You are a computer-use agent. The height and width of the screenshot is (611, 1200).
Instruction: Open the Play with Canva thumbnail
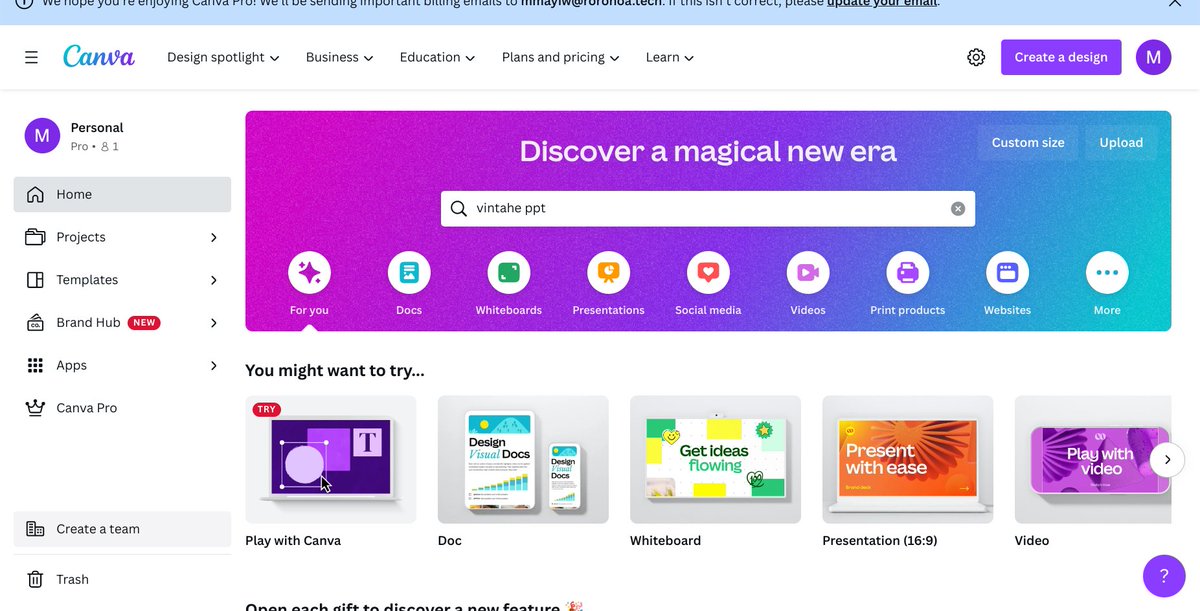[331, 460]
